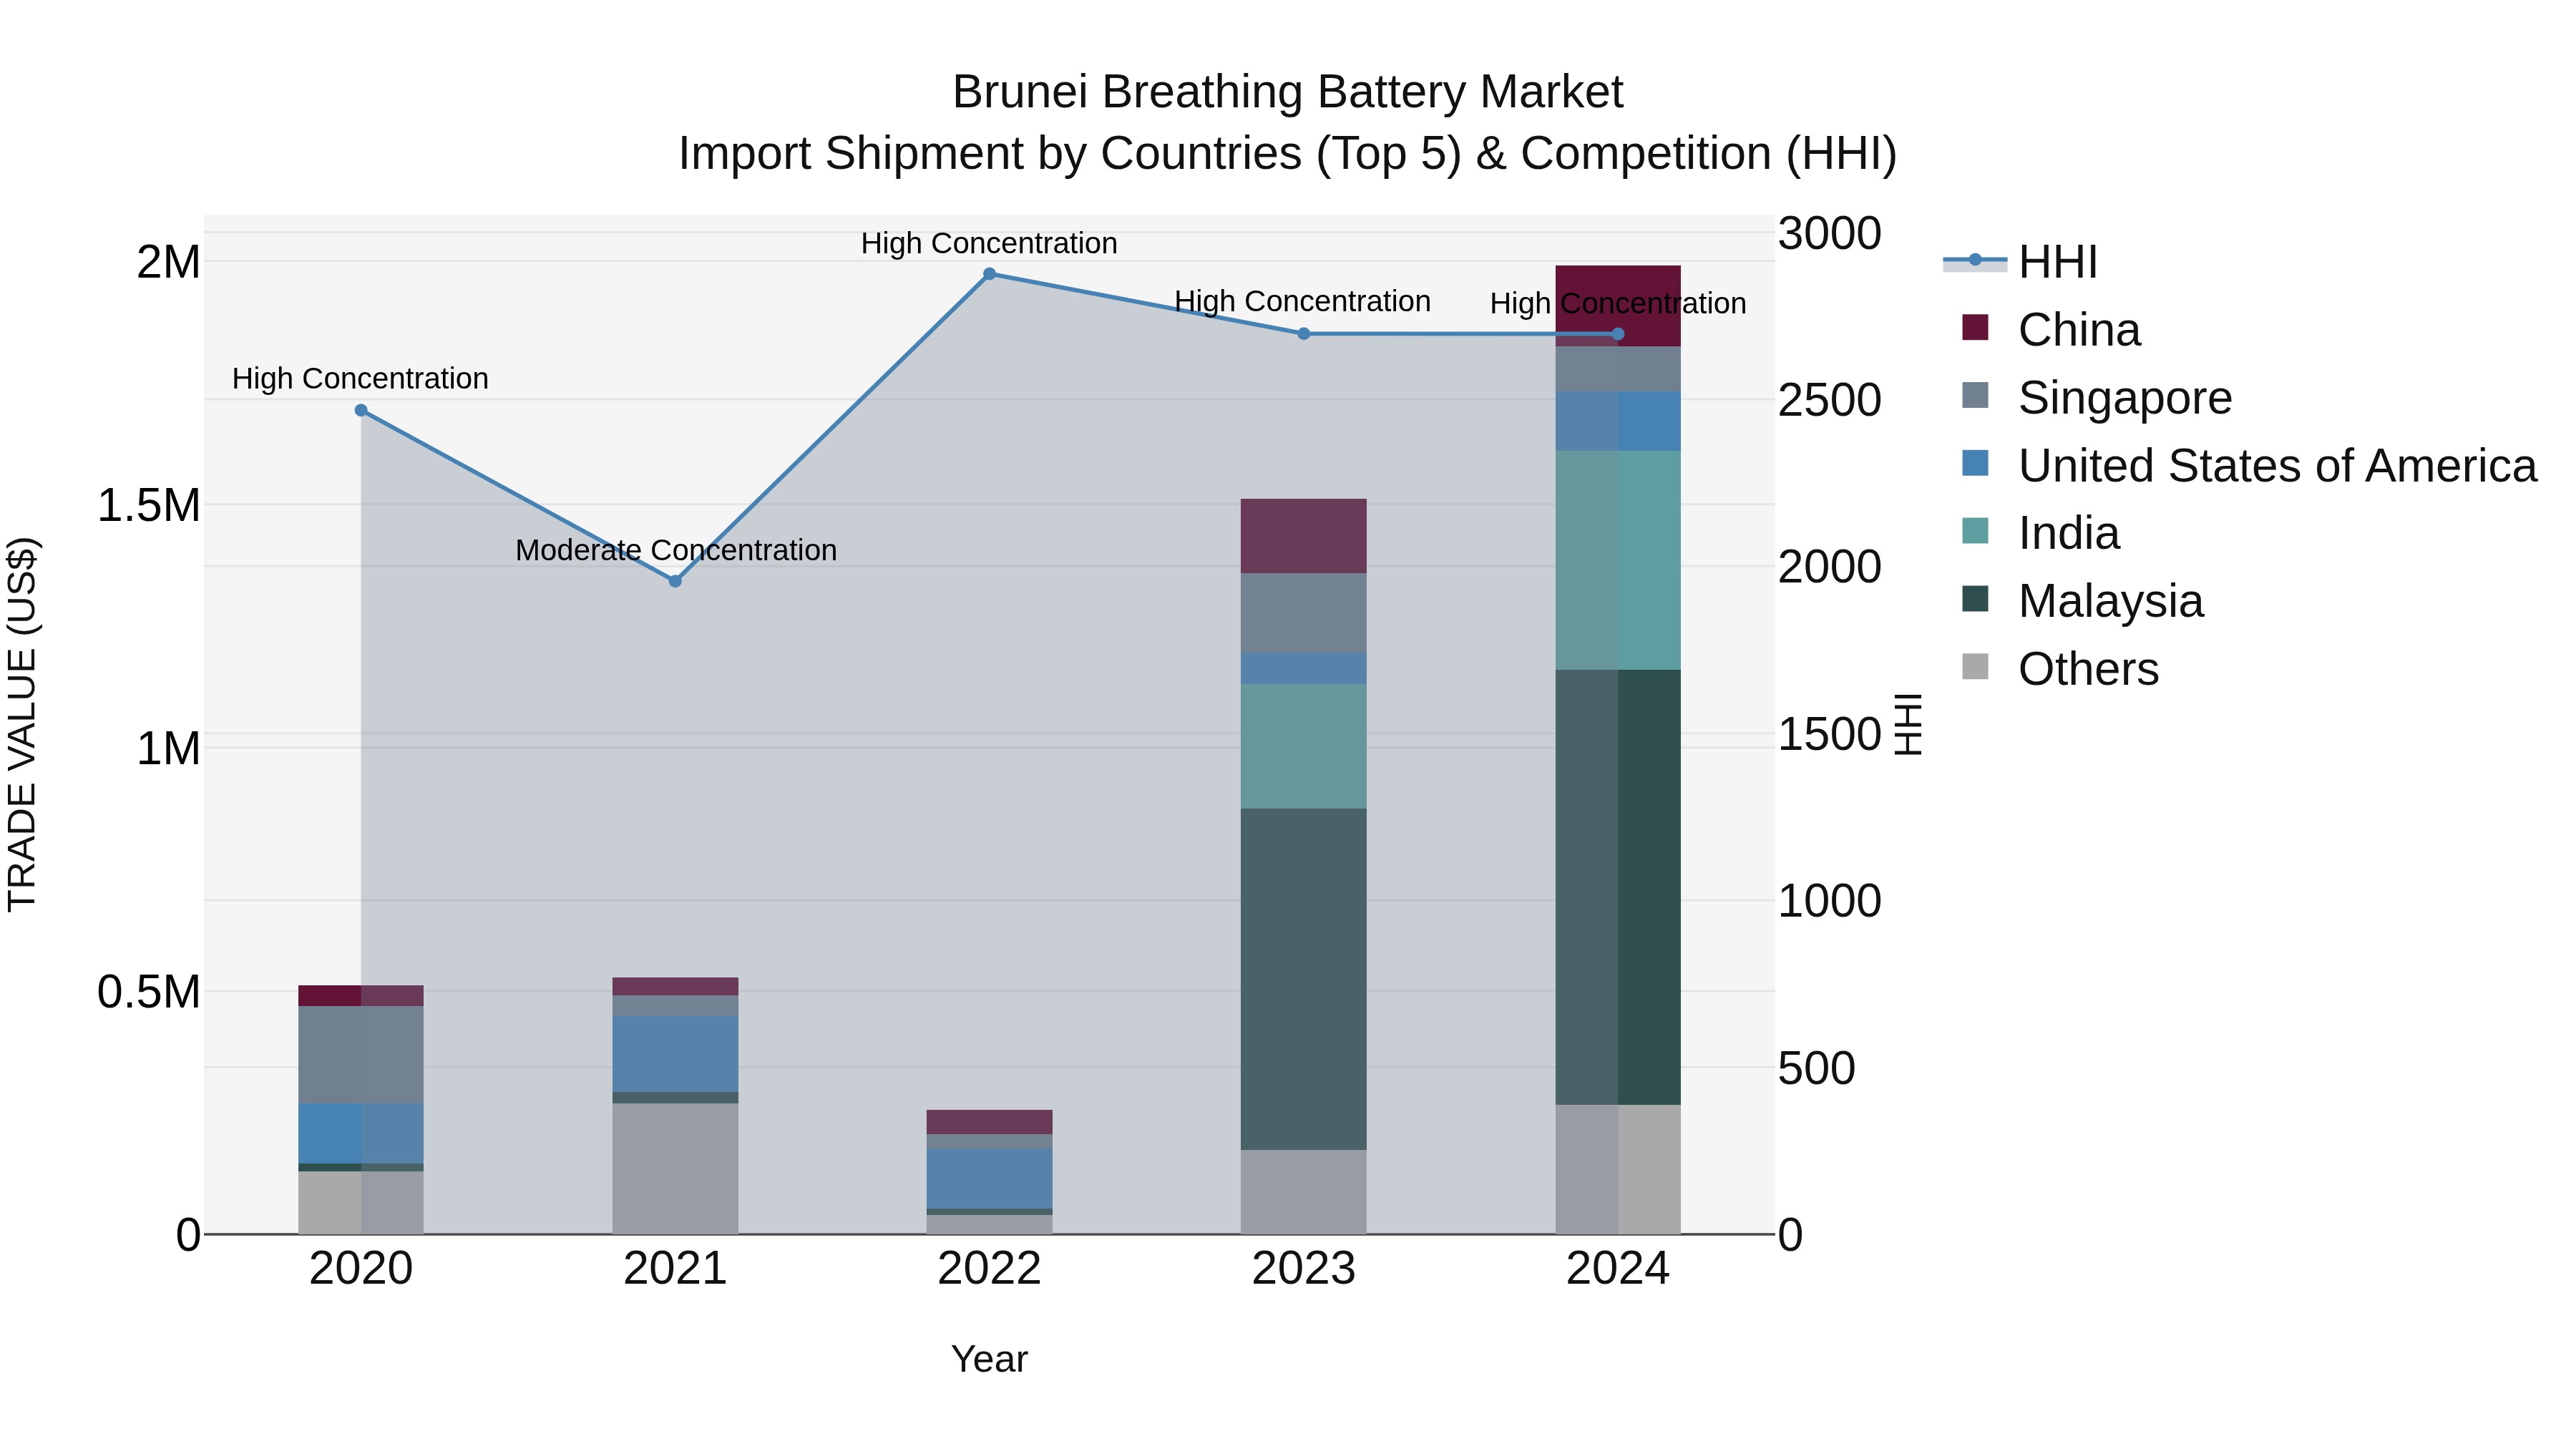The image size is (2576, 1449).
Task: Click the Others gray legend swatch
Action: point(1975,666)
